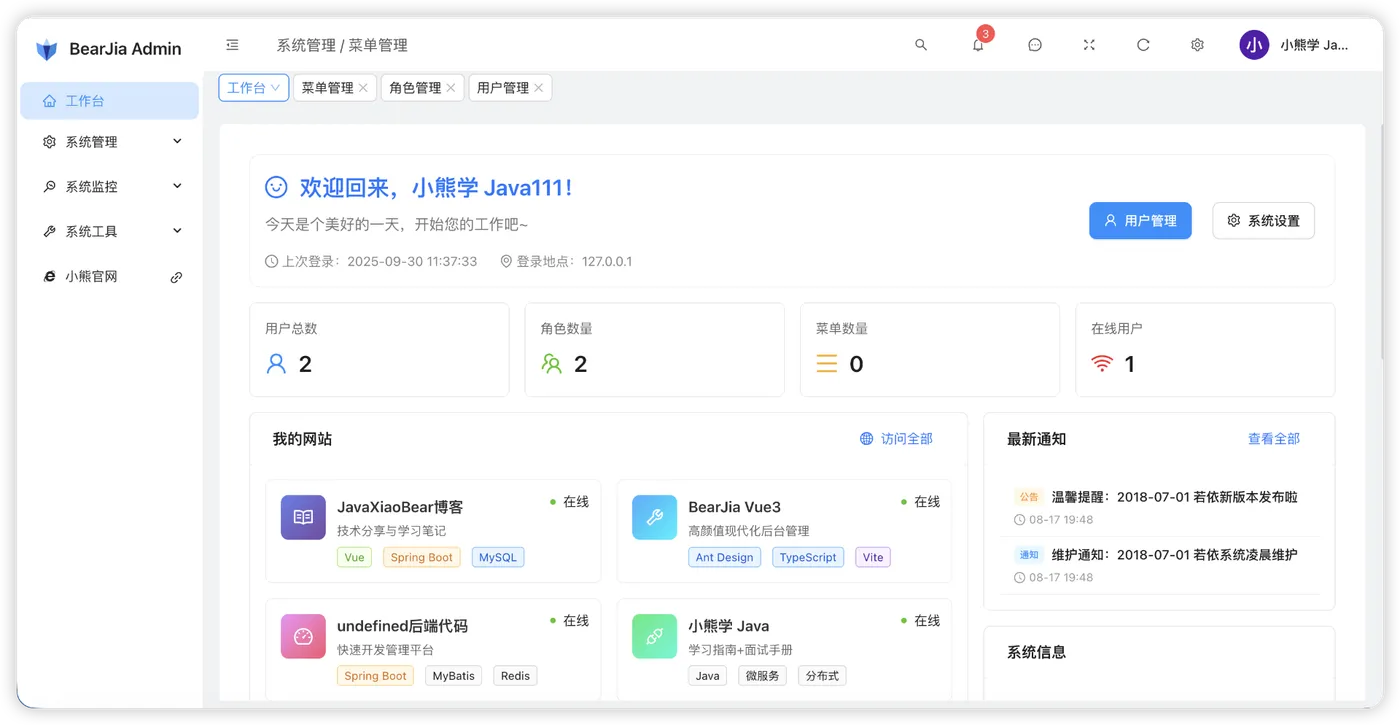Click the MySQL tag
1400x725 pixels.
498,558
